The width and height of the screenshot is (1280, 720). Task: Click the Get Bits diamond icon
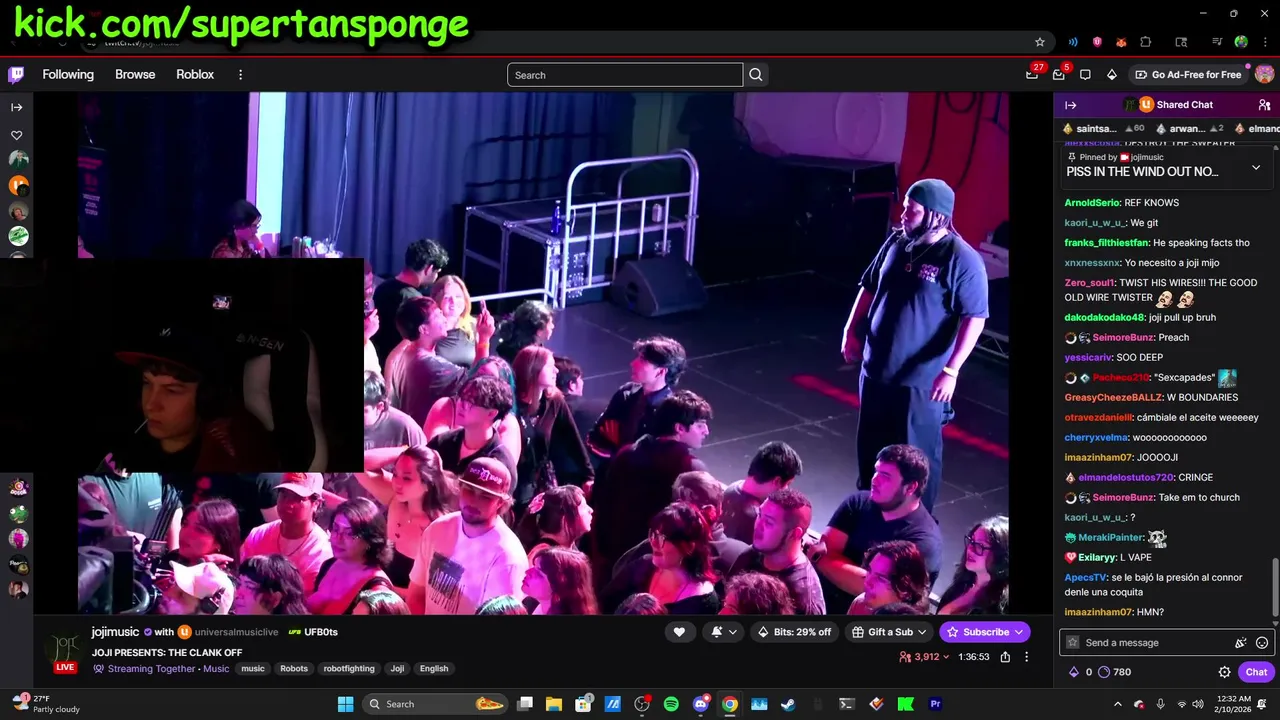pos(1111,74)
